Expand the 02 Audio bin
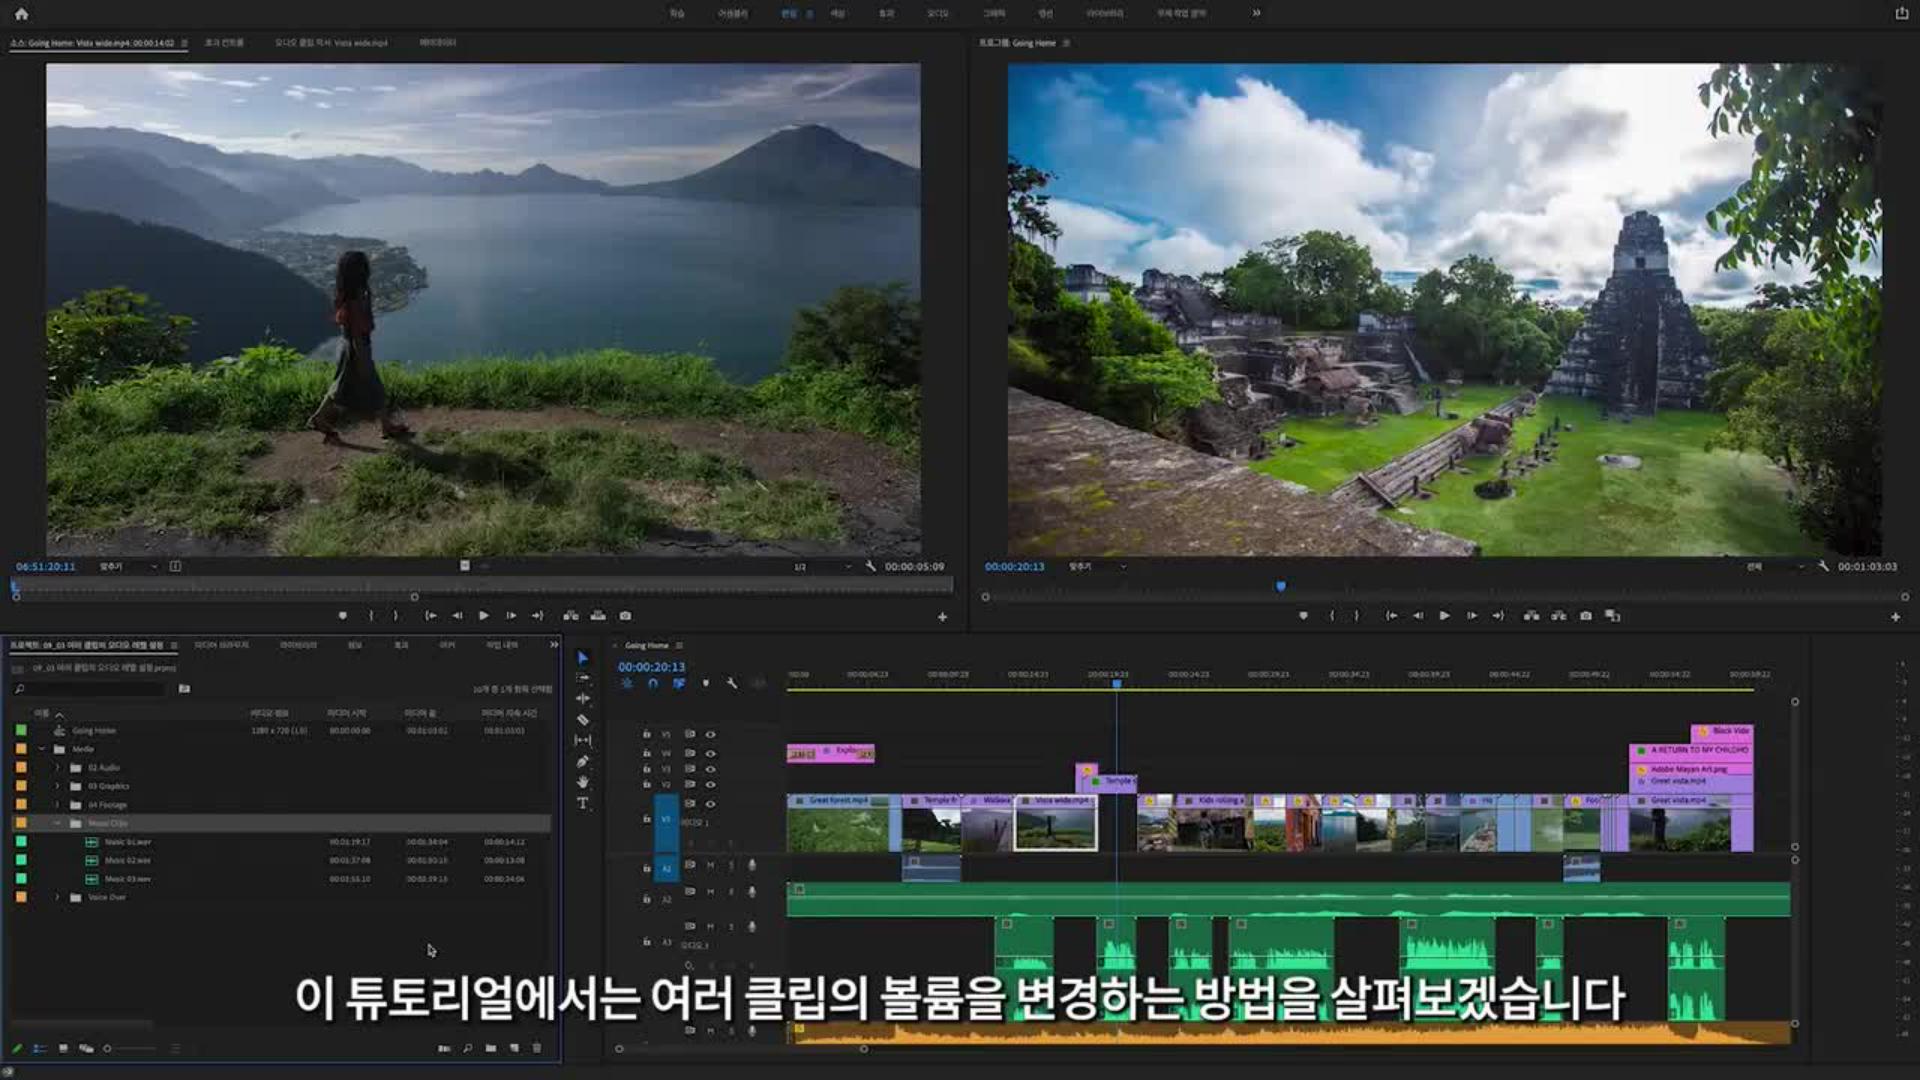 click(x=57, y=768)
